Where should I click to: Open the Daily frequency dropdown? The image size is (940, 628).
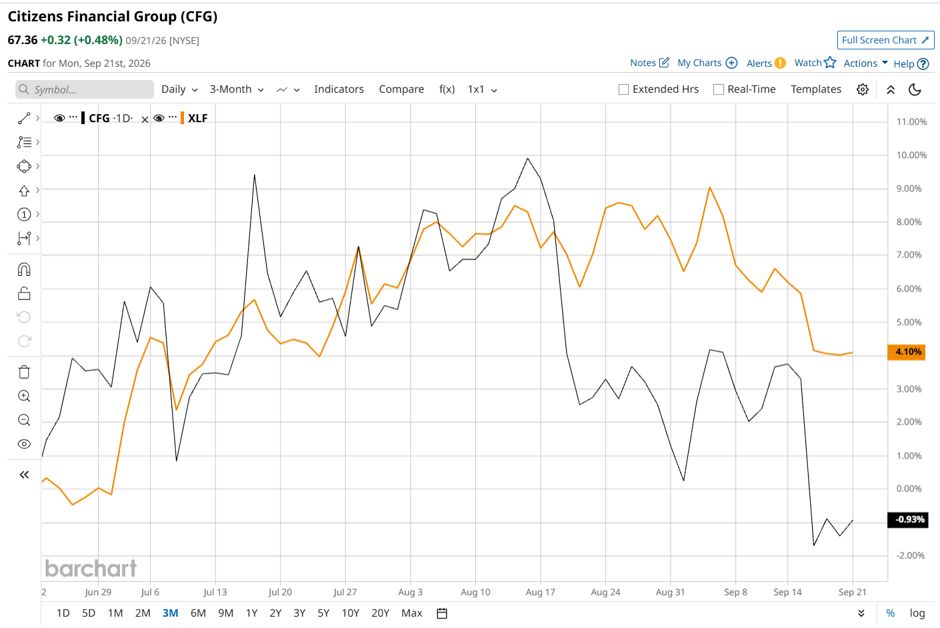[179, 89]
